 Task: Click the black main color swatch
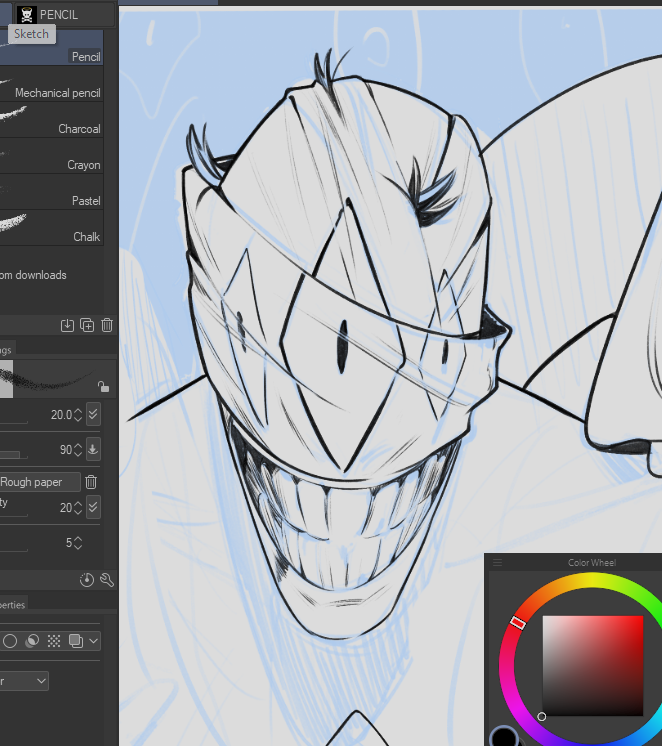click(x=504, y=737)
